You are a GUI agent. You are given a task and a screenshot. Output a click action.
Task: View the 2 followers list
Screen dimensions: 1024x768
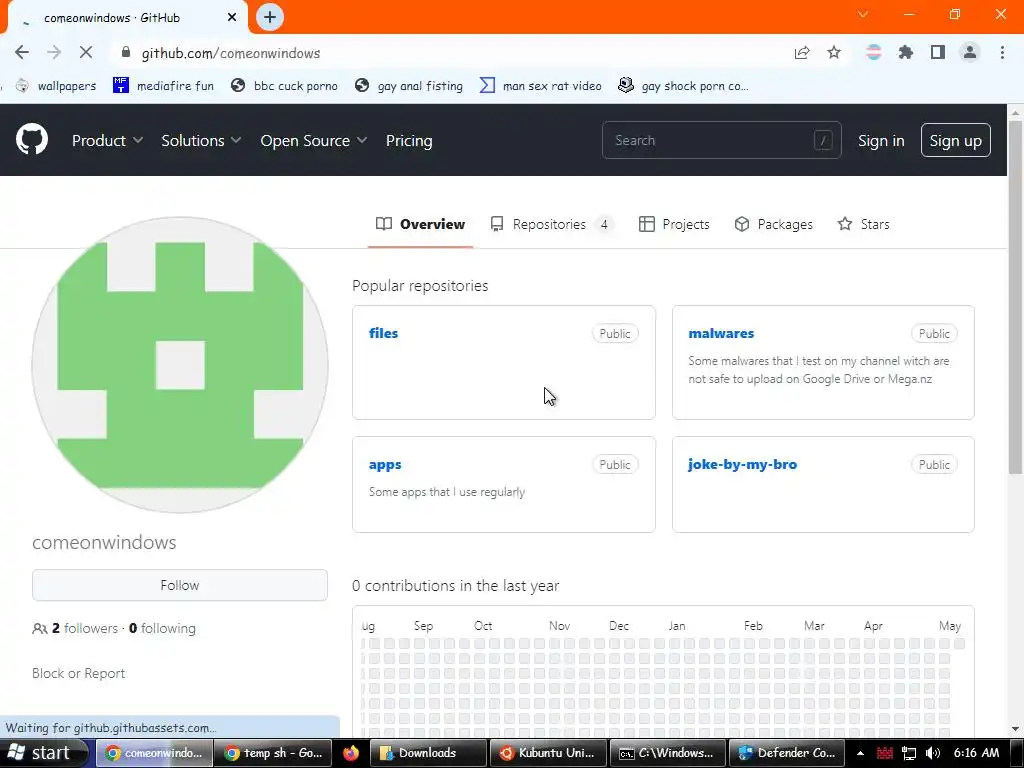pyautogui.click(x=84, y=628)
